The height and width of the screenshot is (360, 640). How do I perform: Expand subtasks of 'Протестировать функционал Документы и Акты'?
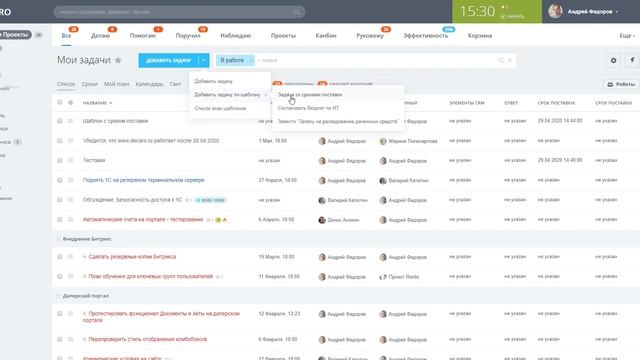pos(84,313)
